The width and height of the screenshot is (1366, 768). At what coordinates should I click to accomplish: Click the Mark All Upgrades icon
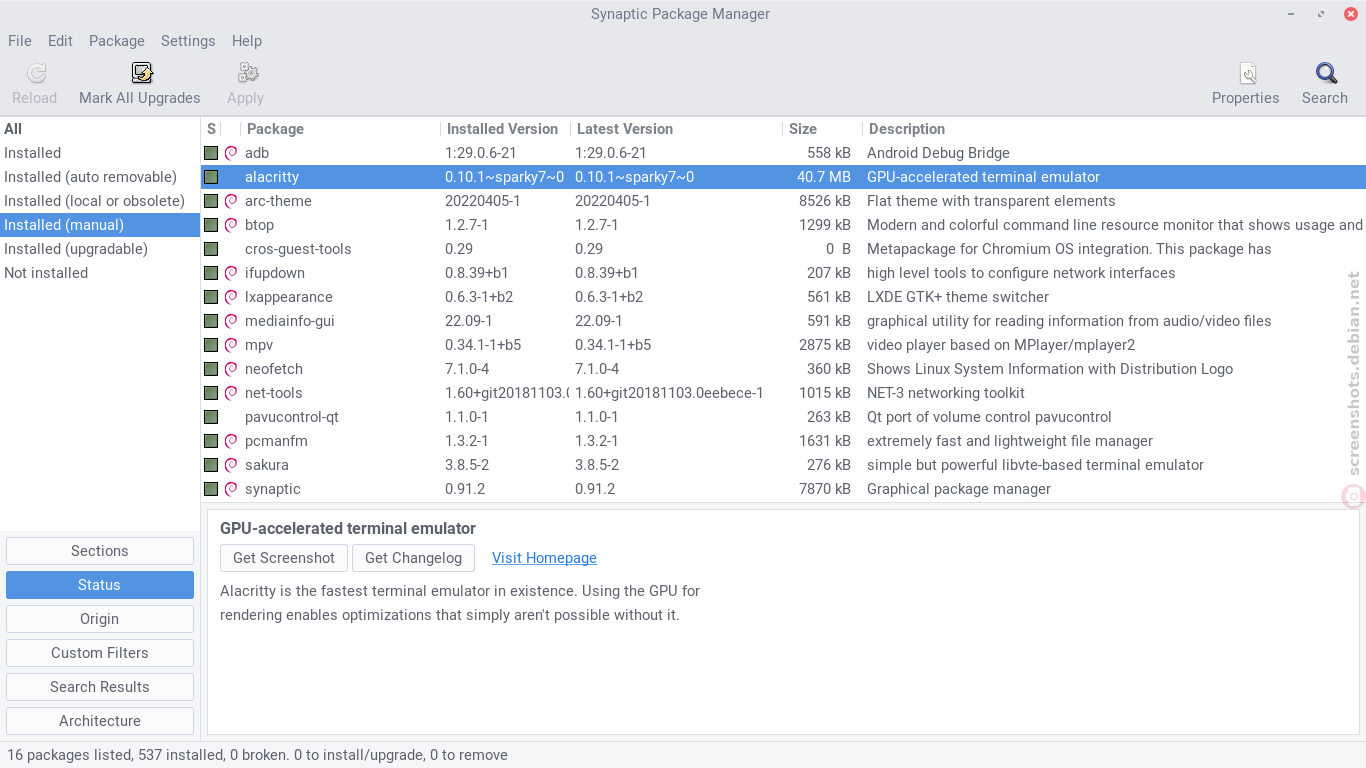click(x=141, y=73)
